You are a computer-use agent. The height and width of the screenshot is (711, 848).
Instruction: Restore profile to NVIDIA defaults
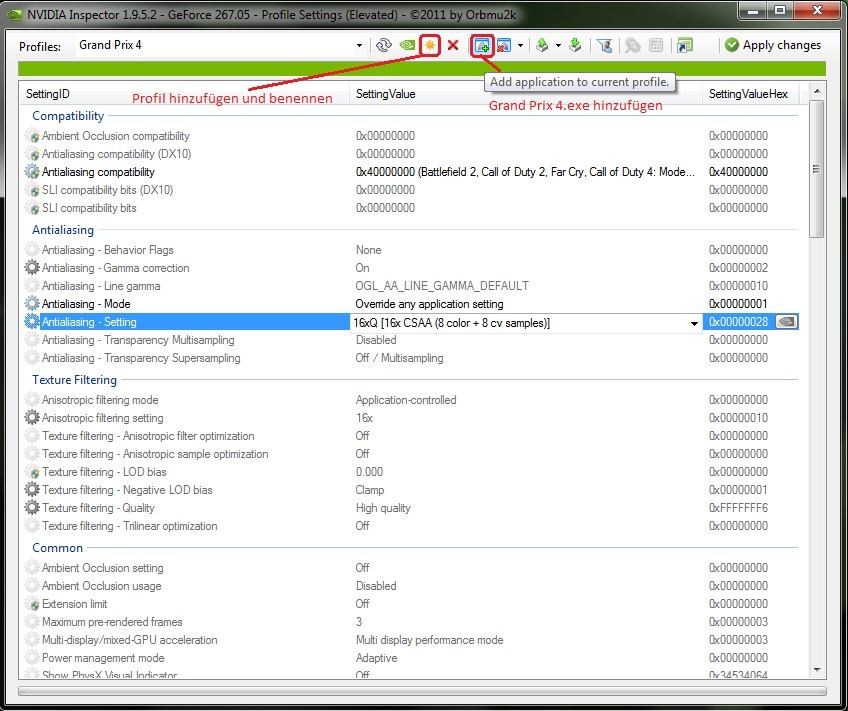[407, 45]
